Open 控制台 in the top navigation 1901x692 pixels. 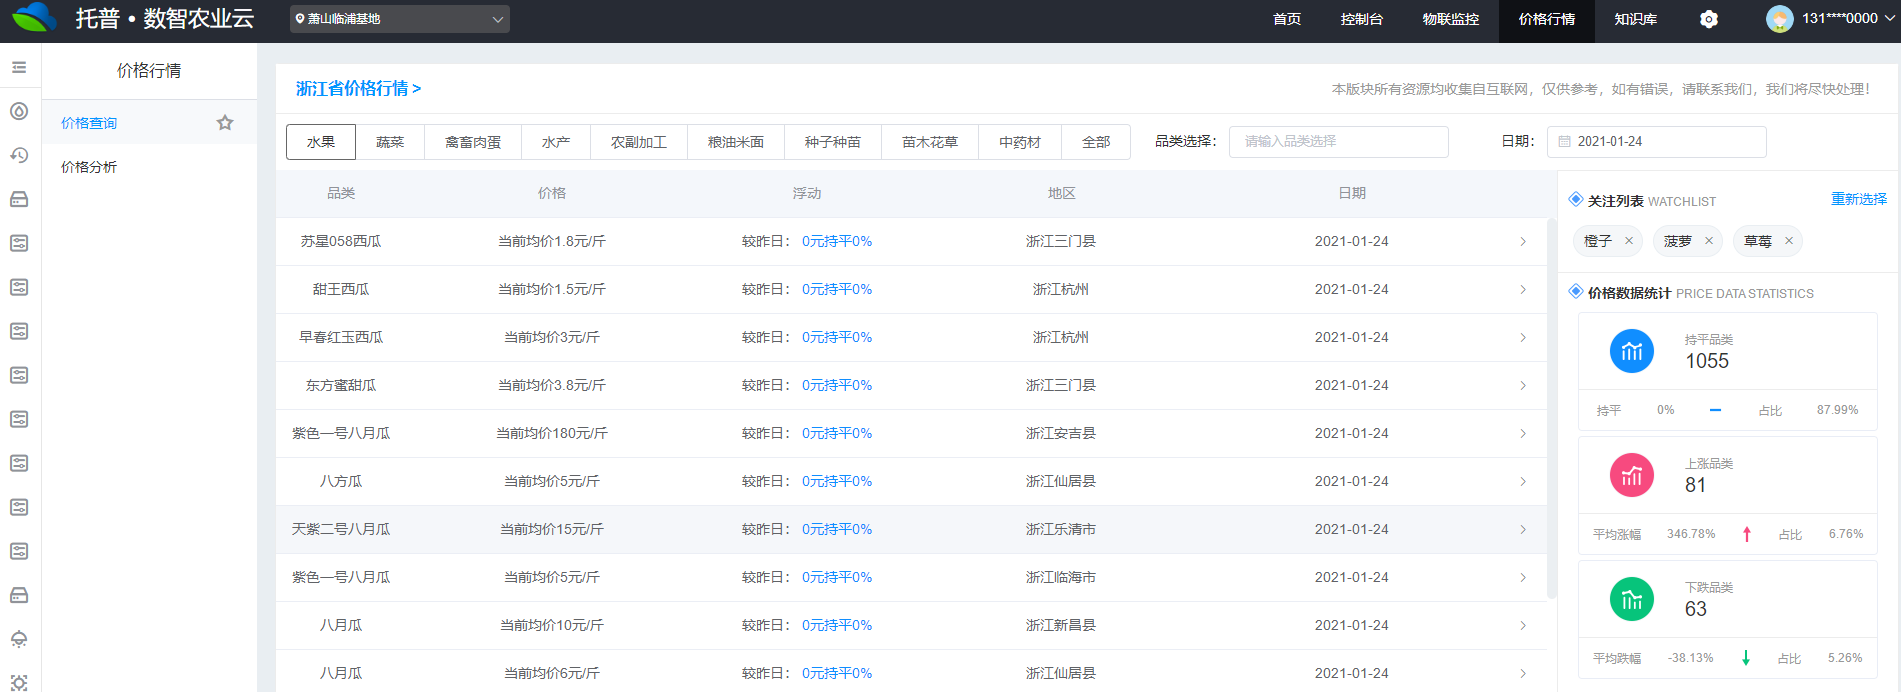point(1362,19)
